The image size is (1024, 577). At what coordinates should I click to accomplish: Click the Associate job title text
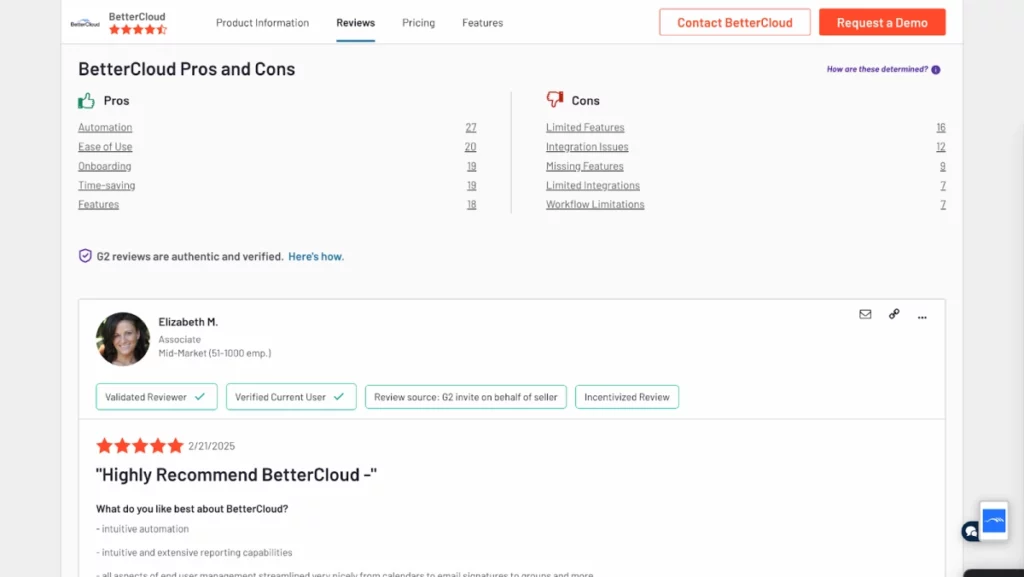click(x=180, y=339)
